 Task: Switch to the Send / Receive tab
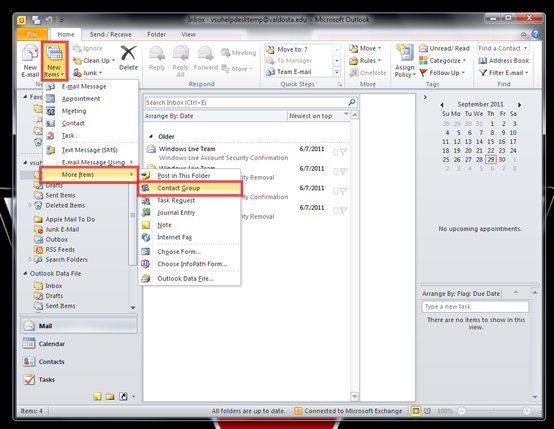pos(111,34)
